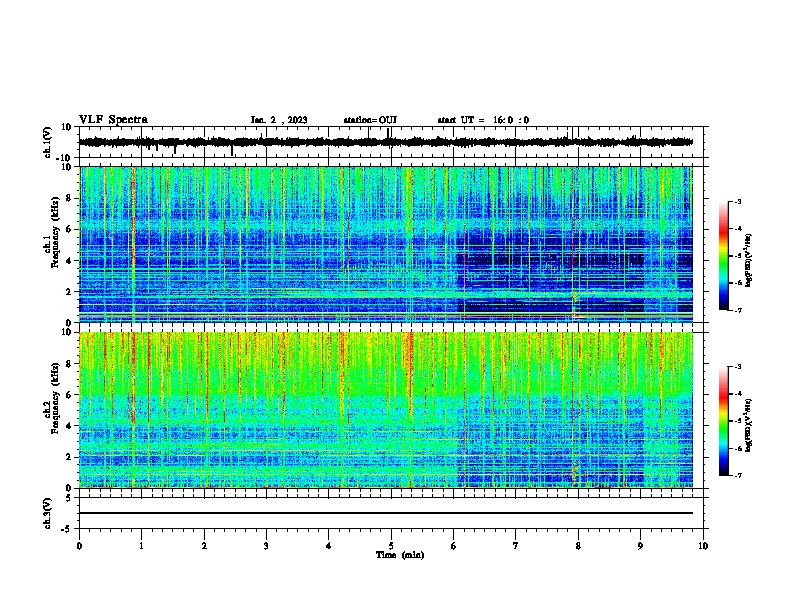The height and width of the screenshot is (612, 792).
Task: Click the flat ch.3 voltage trace line
Action: (x=385, y=513)
